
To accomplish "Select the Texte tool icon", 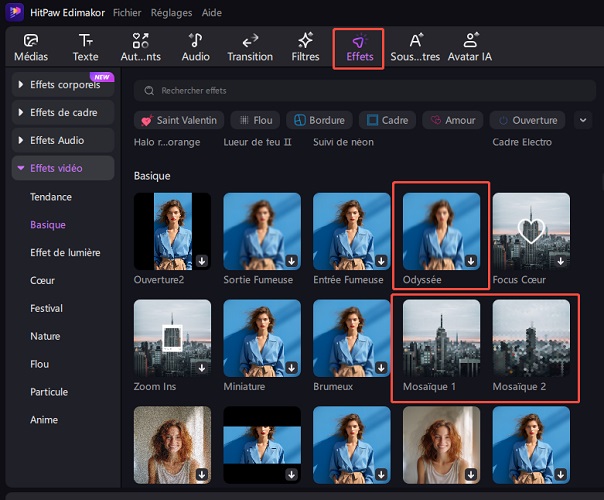I will [x=86, y=41].
